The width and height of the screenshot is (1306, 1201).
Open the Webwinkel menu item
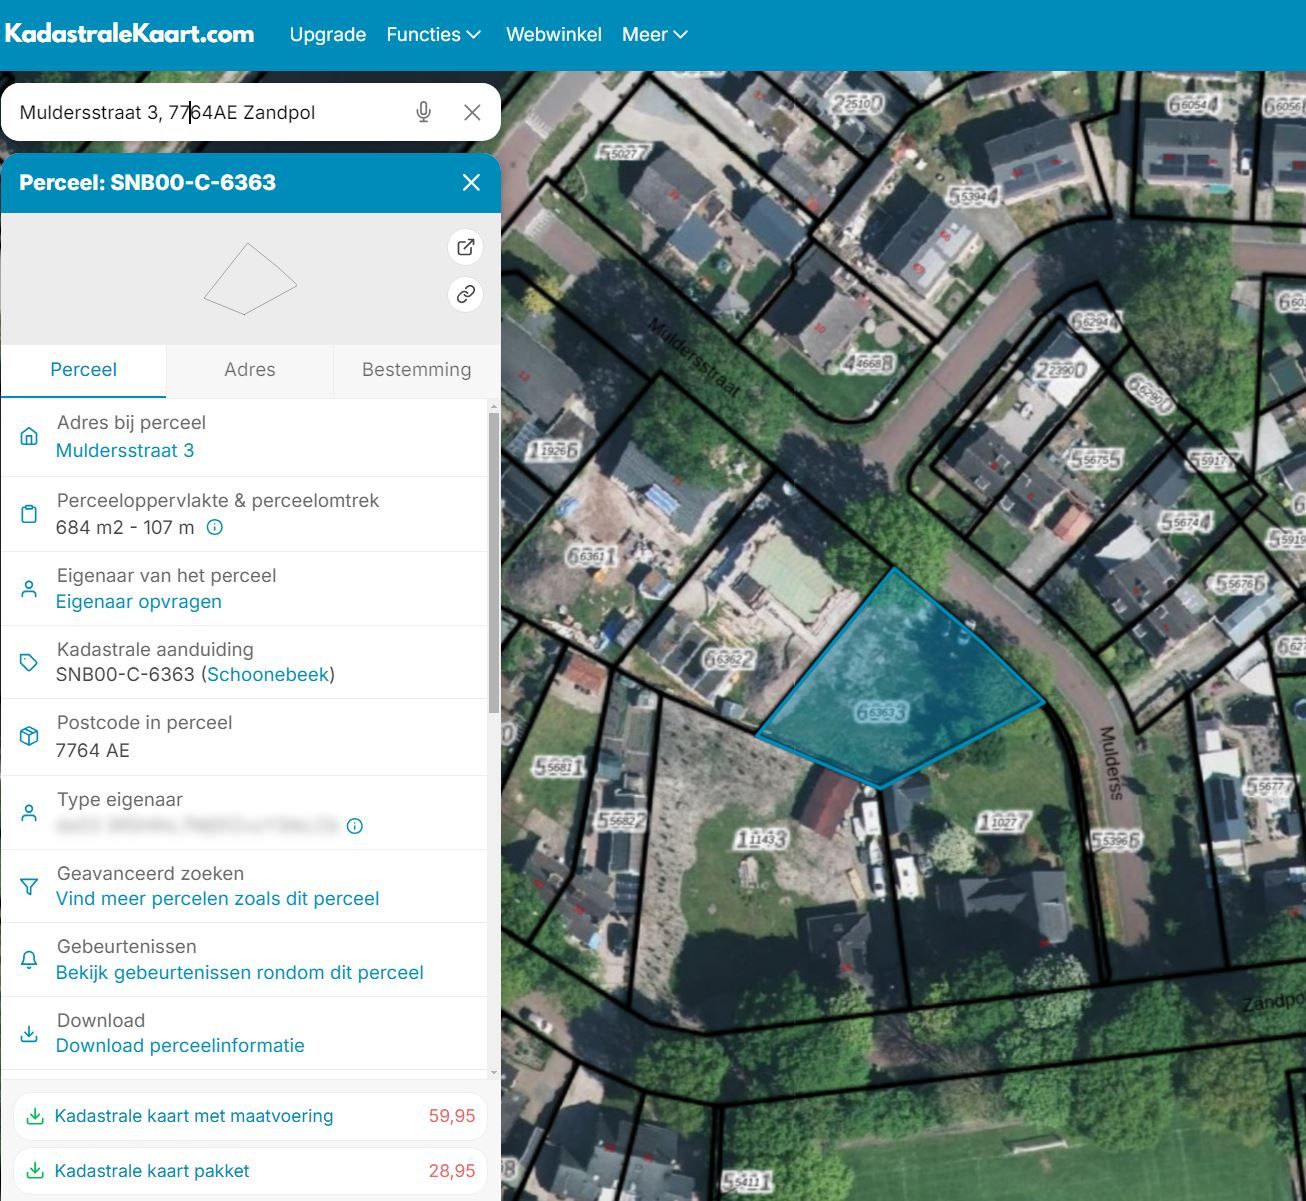point(553,34)
